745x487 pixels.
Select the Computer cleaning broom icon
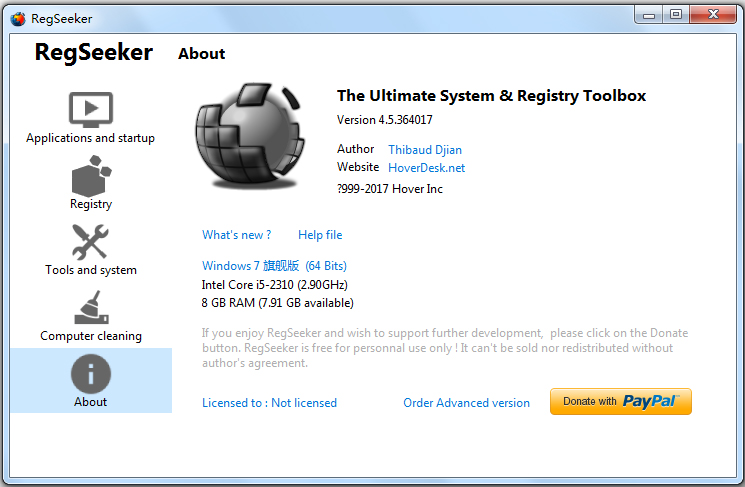pos(90,307)
